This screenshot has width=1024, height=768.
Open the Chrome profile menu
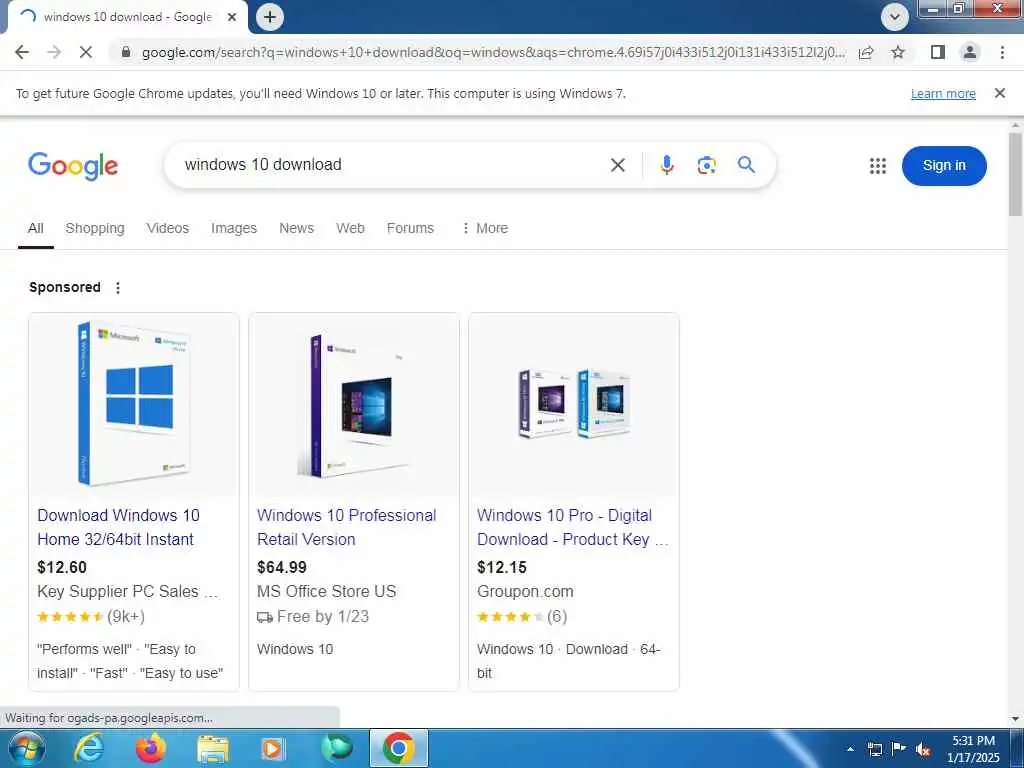click(x=970, y=52)
